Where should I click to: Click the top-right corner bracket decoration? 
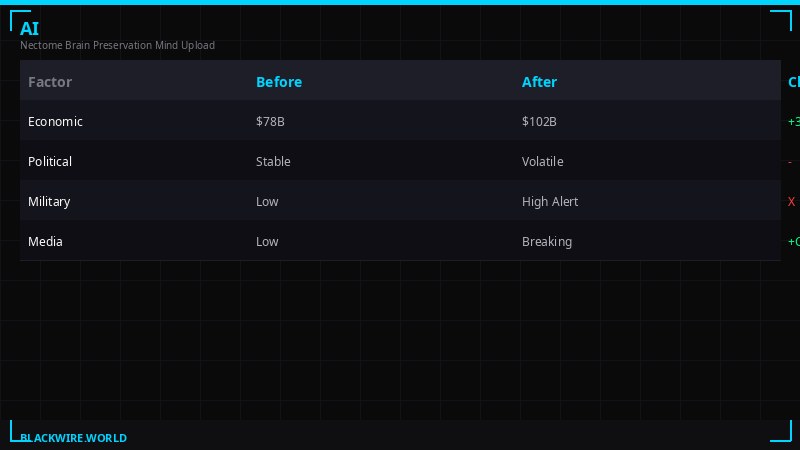point(780,20)
